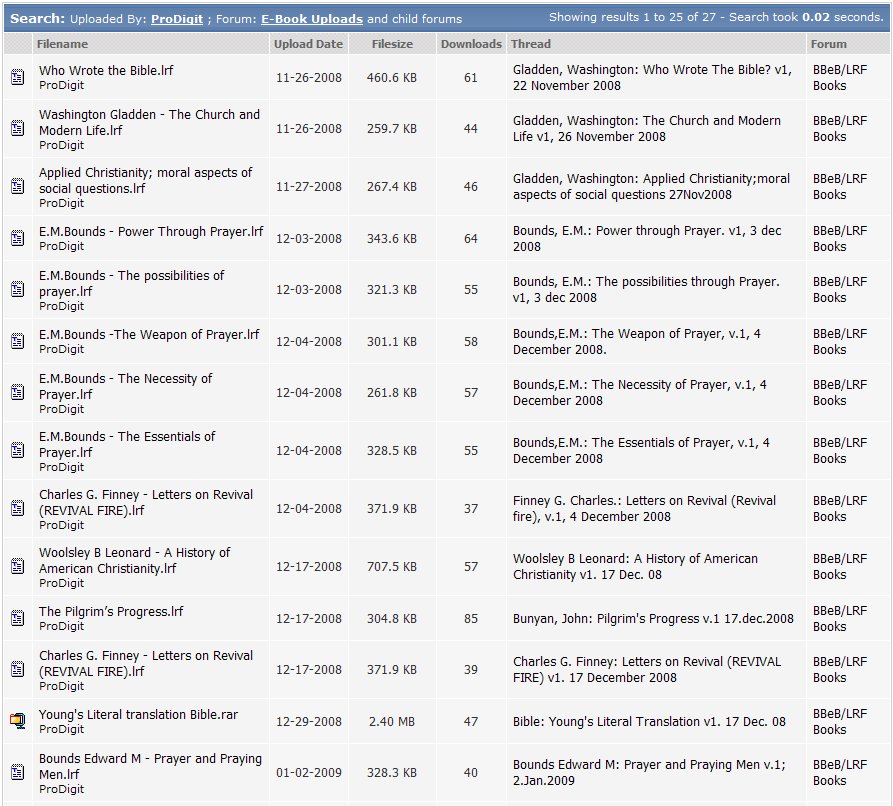Open thread Bounds Edward M: Prayer and Praying Men
The height and width of the screenshot is (806, 893).
click(649, 772)
